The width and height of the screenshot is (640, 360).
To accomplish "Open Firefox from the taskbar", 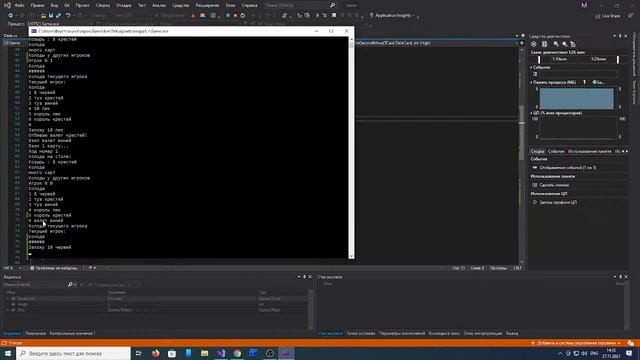I will tap(156, 353).
